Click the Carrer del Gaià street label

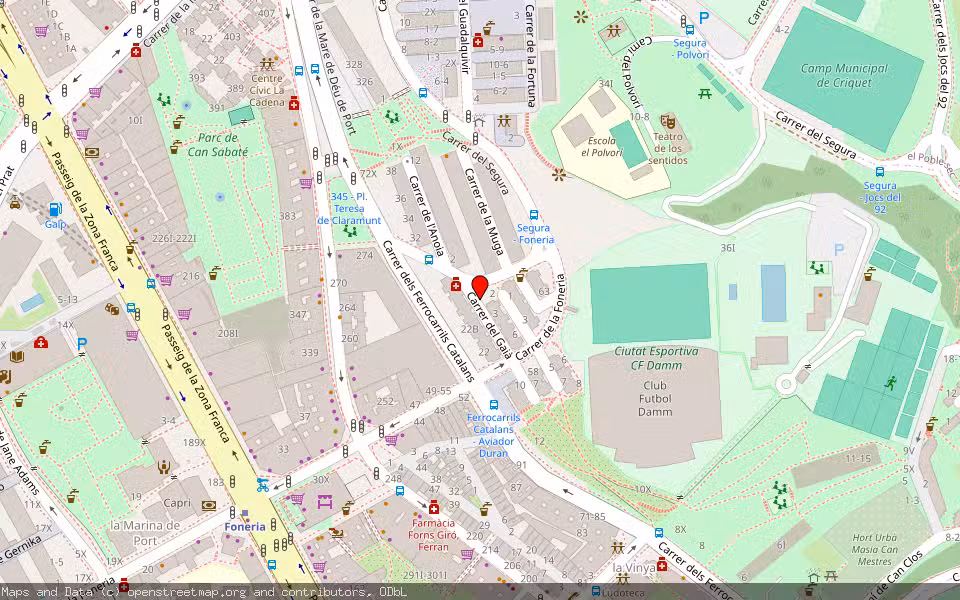coord(489,326)
